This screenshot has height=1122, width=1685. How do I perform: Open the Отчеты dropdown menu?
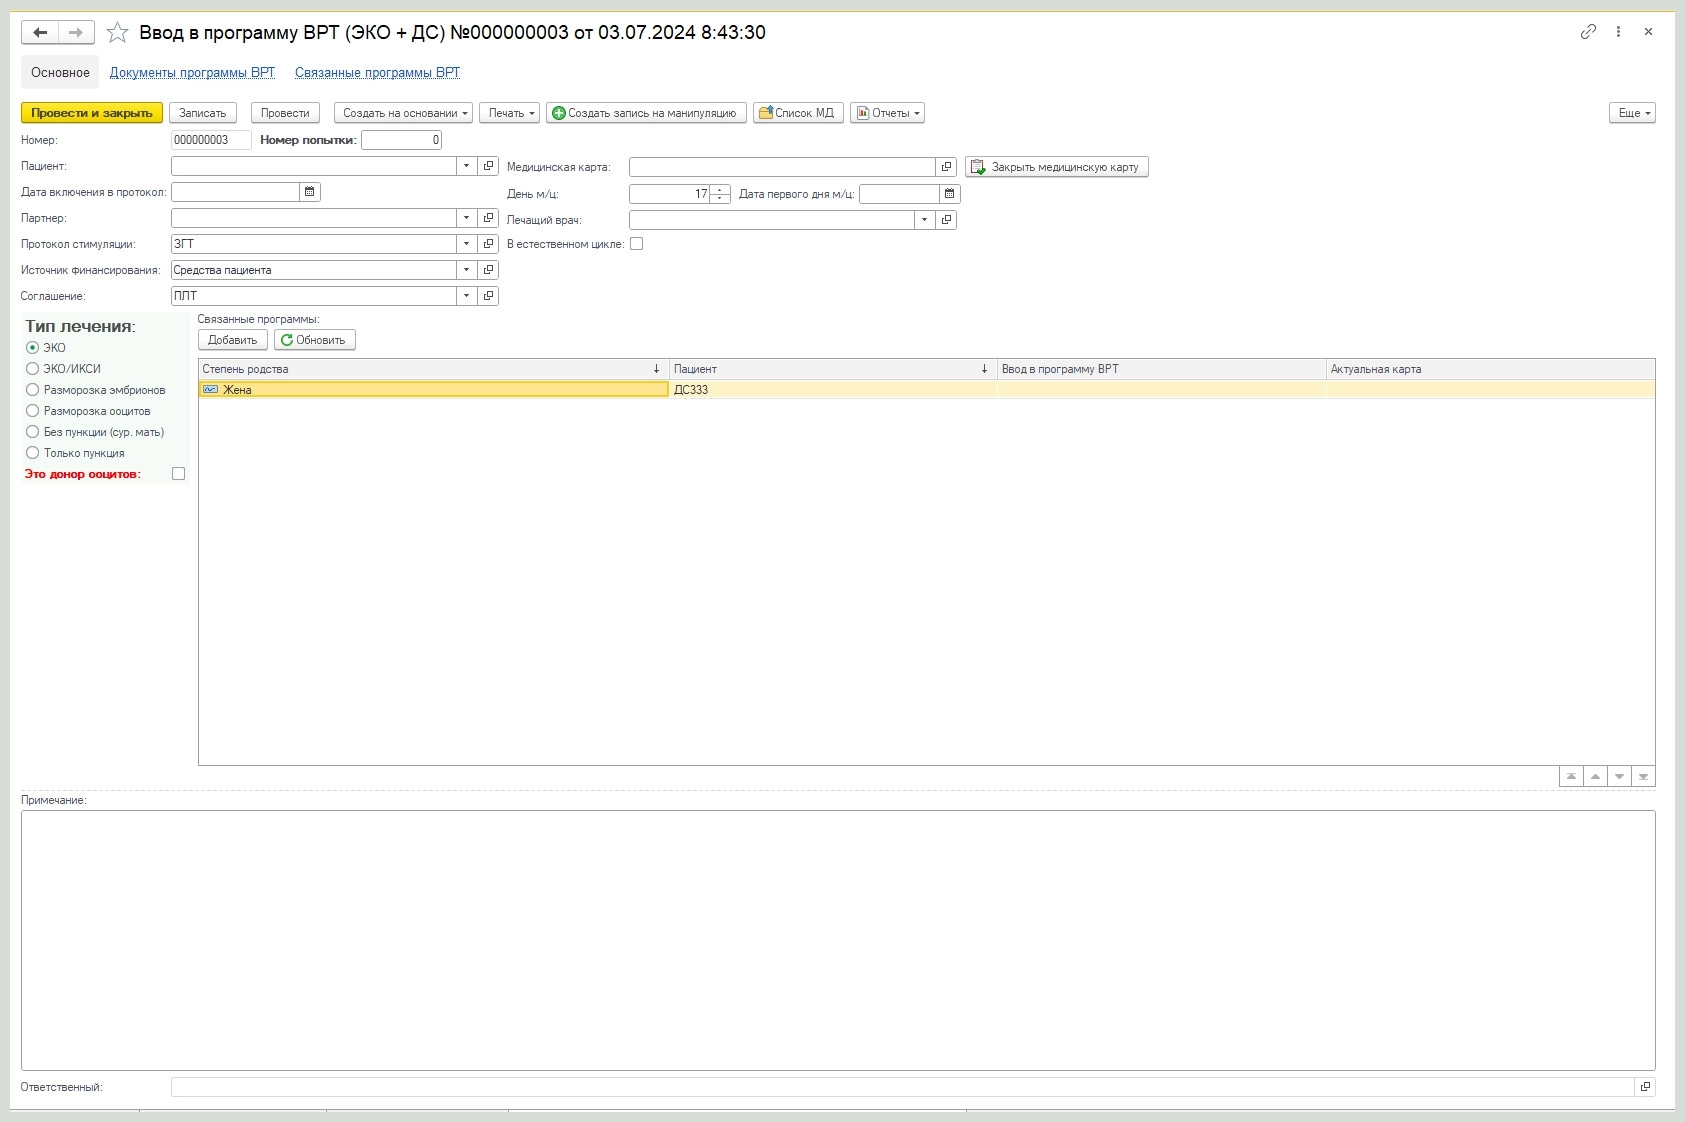(x=887, y=113)
